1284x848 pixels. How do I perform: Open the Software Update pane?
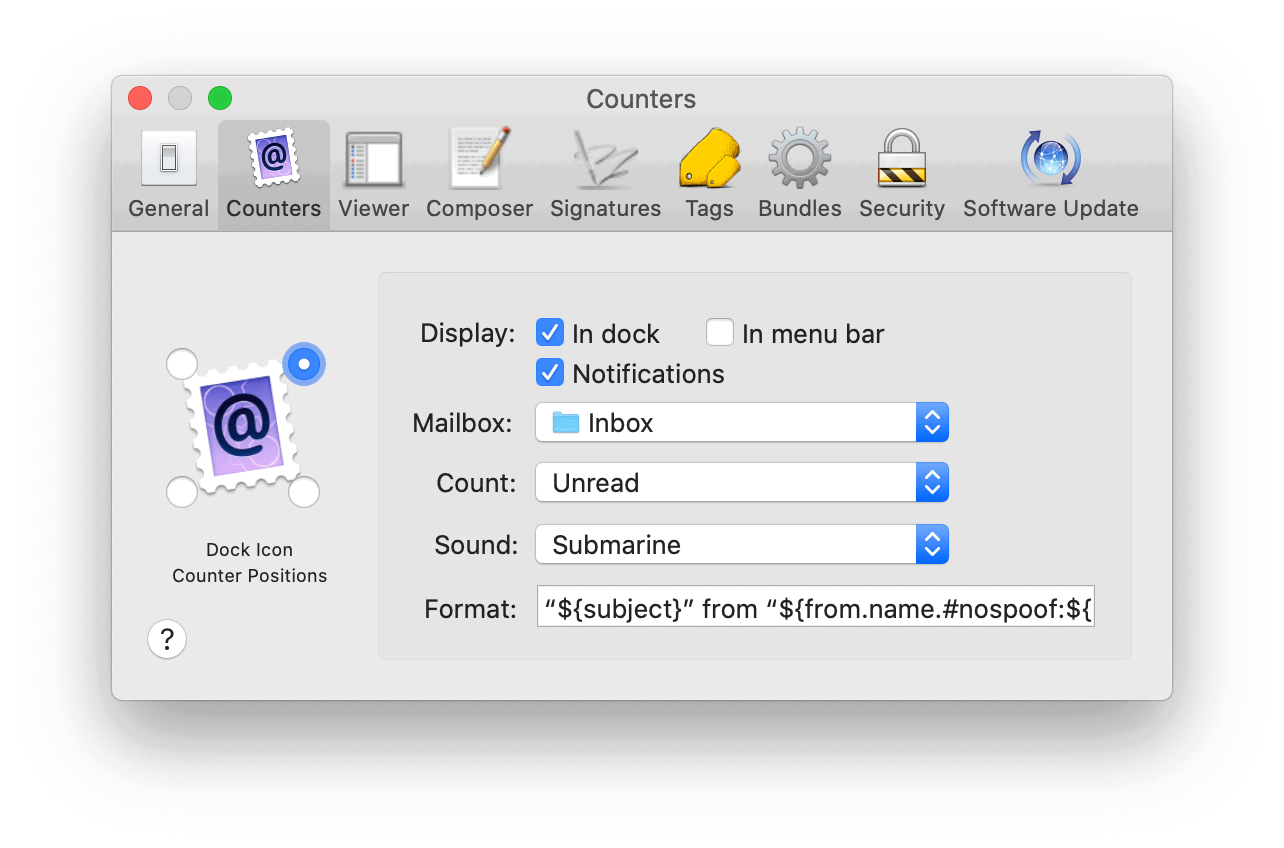tap(1050, 176)
